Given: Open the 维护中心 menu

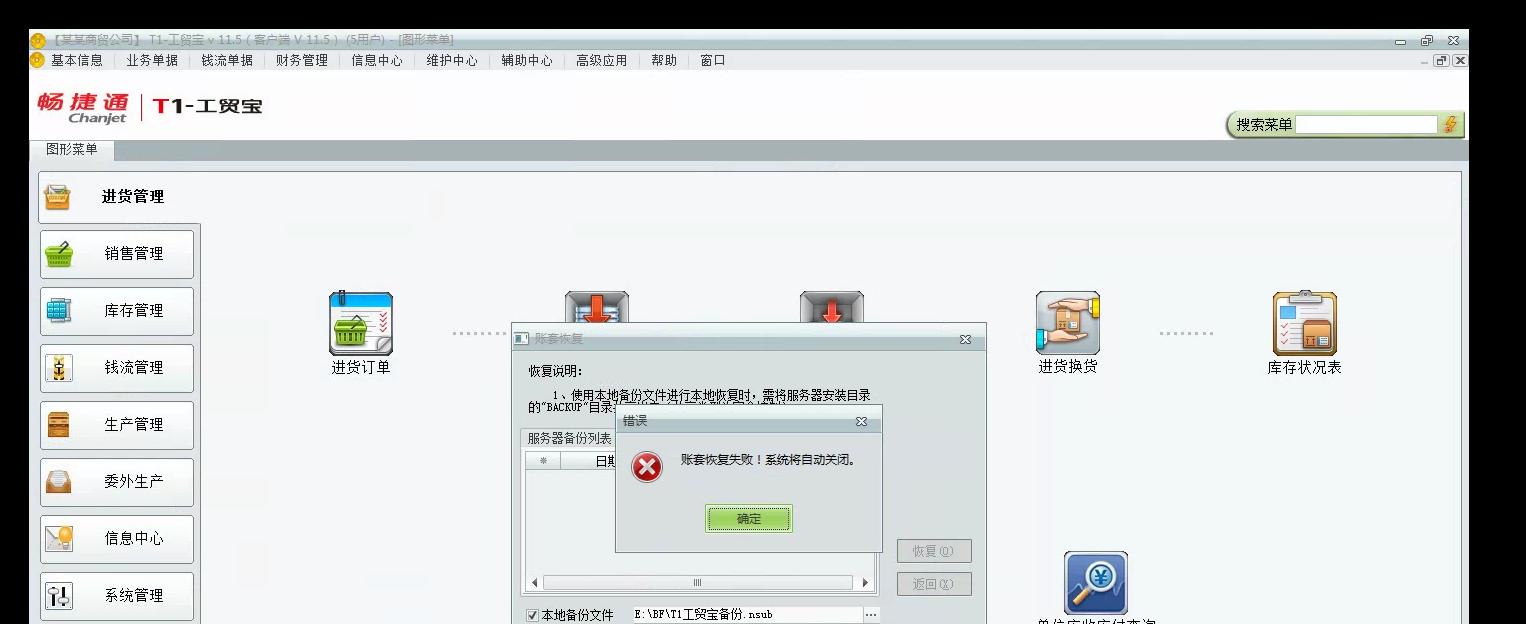Looking at the screenshot, I should (x=452, y=60).
